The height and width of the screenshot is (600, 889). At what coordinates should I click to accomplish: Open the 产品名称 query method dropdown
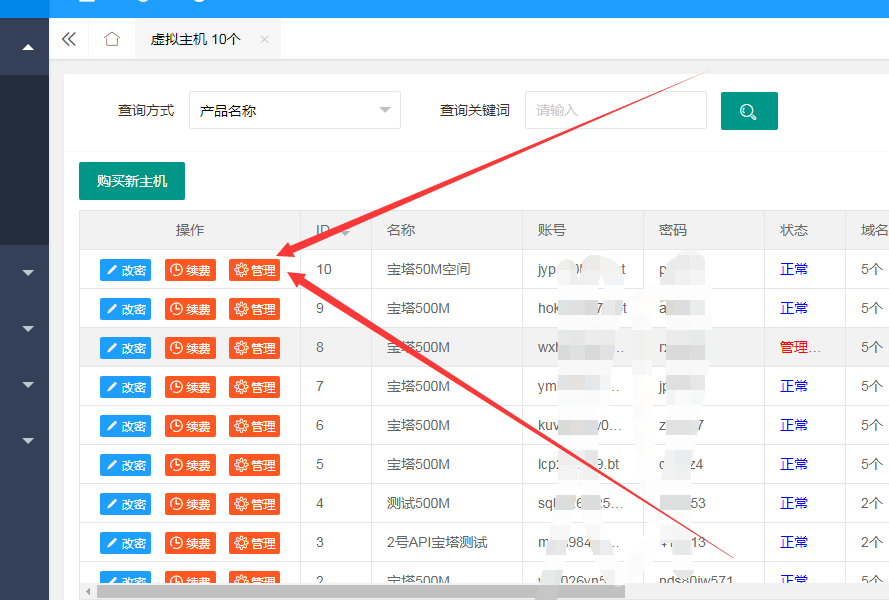click(x=295, y=110)
